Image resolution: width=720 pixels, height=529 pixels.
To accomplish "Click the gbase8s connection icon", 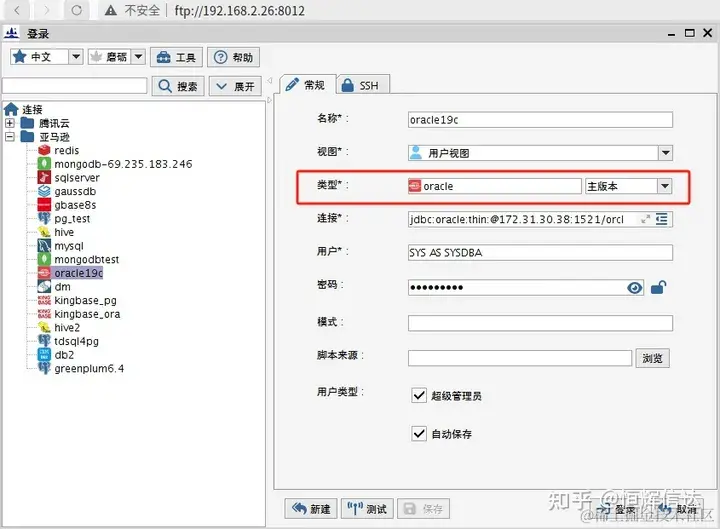I will click(44, 205).
